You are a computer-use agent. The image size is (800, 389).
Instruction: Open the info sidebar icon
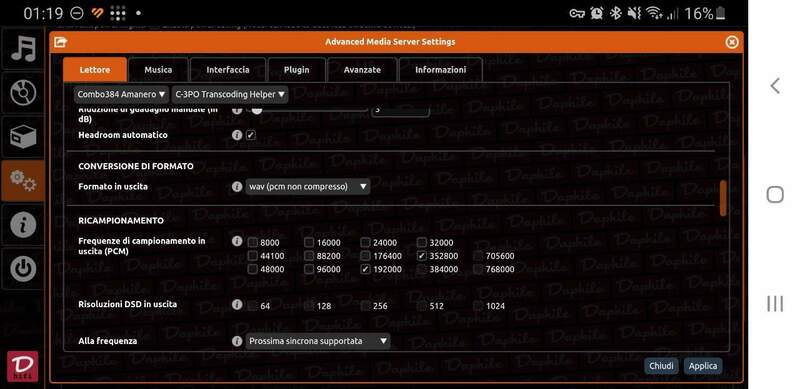pyautogui.click(x=23, y=225)
